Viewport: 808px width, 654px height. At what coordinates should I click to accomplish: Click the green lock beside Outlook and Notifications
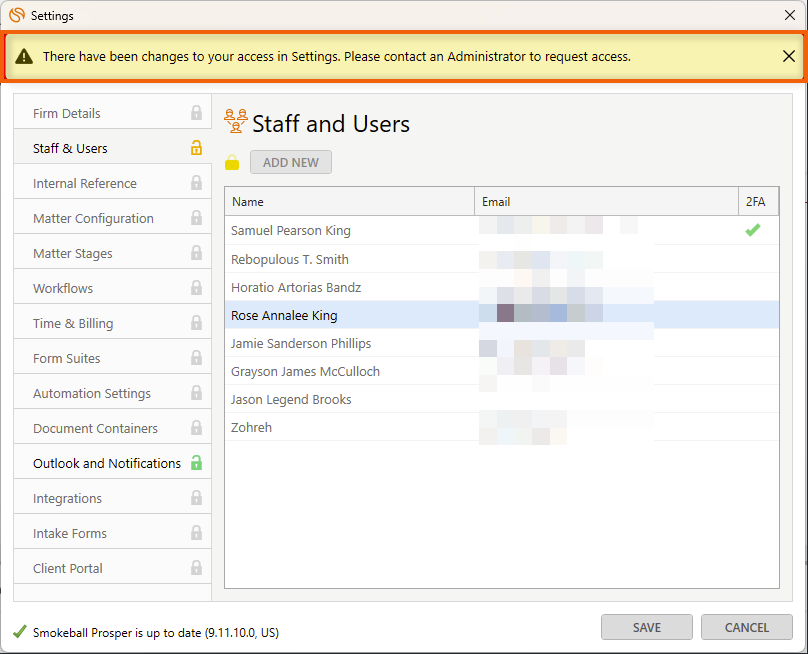pyautogui.click(x=196, y=463)
